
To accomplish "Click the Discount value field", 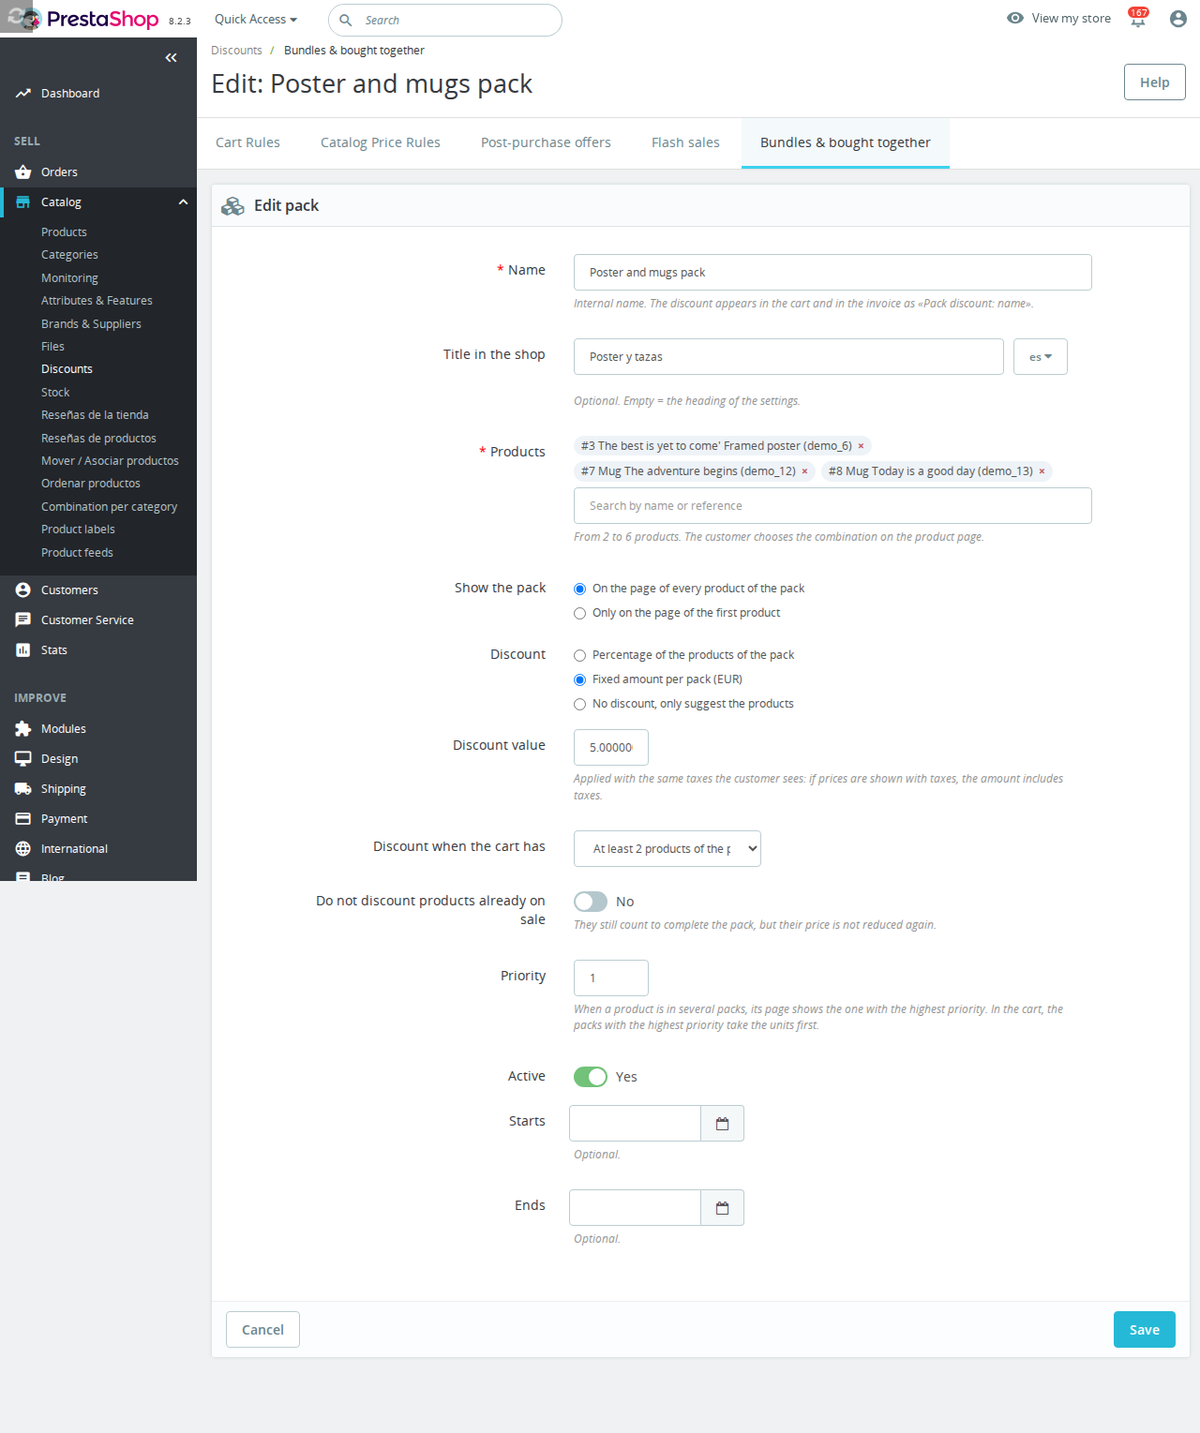I will pyautogui.click(x=611, y=748).
